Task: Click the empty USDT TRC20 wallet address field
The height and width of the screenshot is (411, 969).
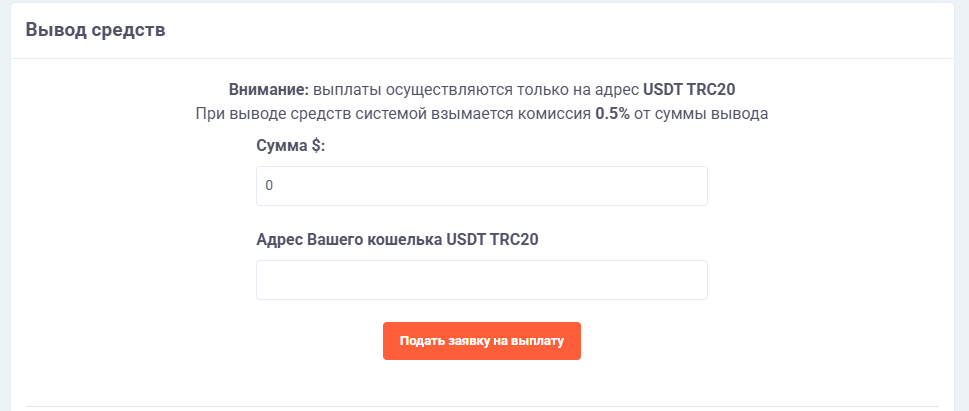Action: pyautogui.click(x=481, y=280)
